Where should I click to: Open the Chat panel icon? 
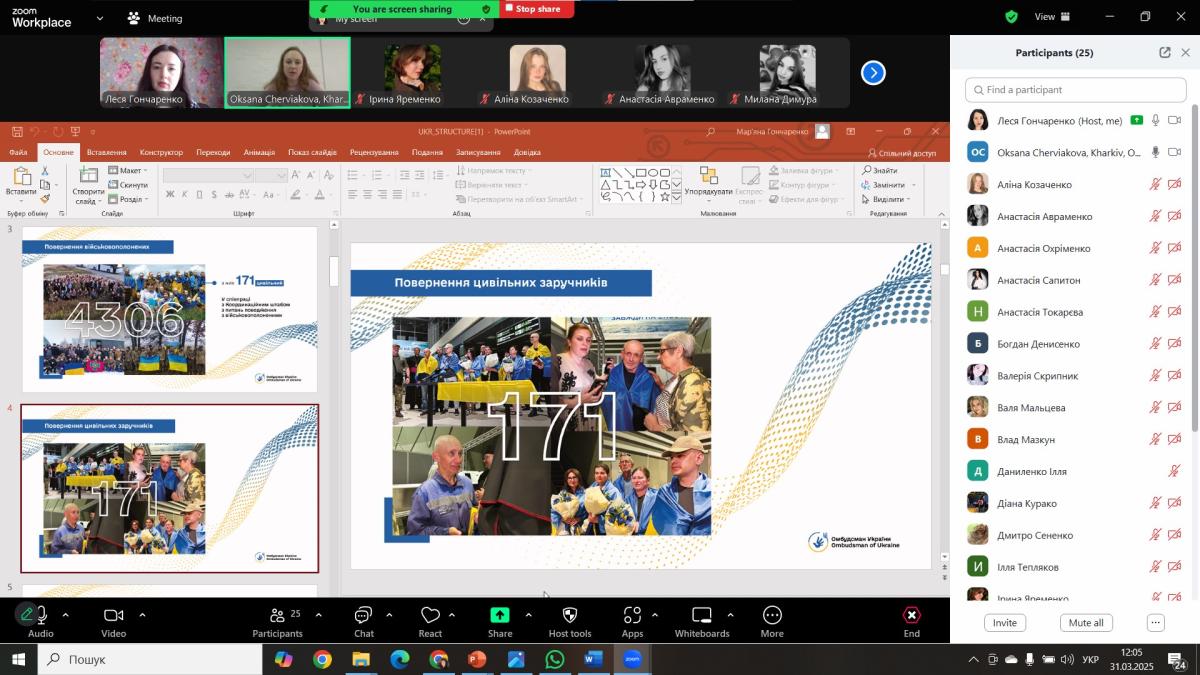point(363,616)
